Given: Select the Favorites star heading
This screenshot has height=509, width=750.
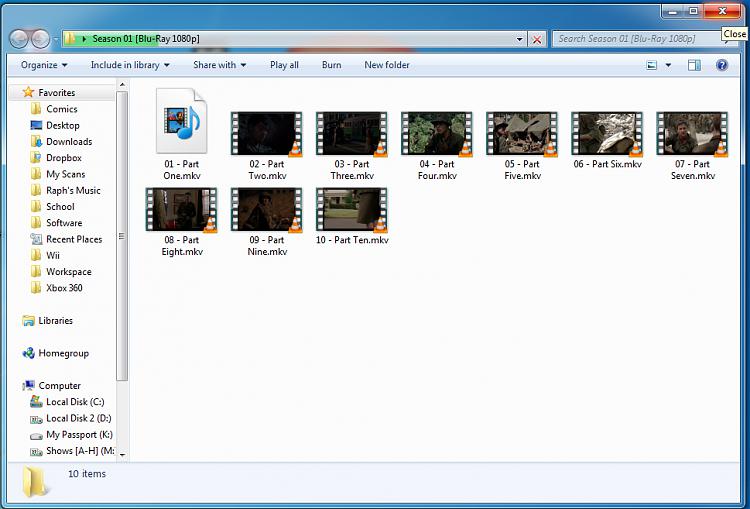Looking at the screenshot, I should pyautogui.click(x=49, y=92).
